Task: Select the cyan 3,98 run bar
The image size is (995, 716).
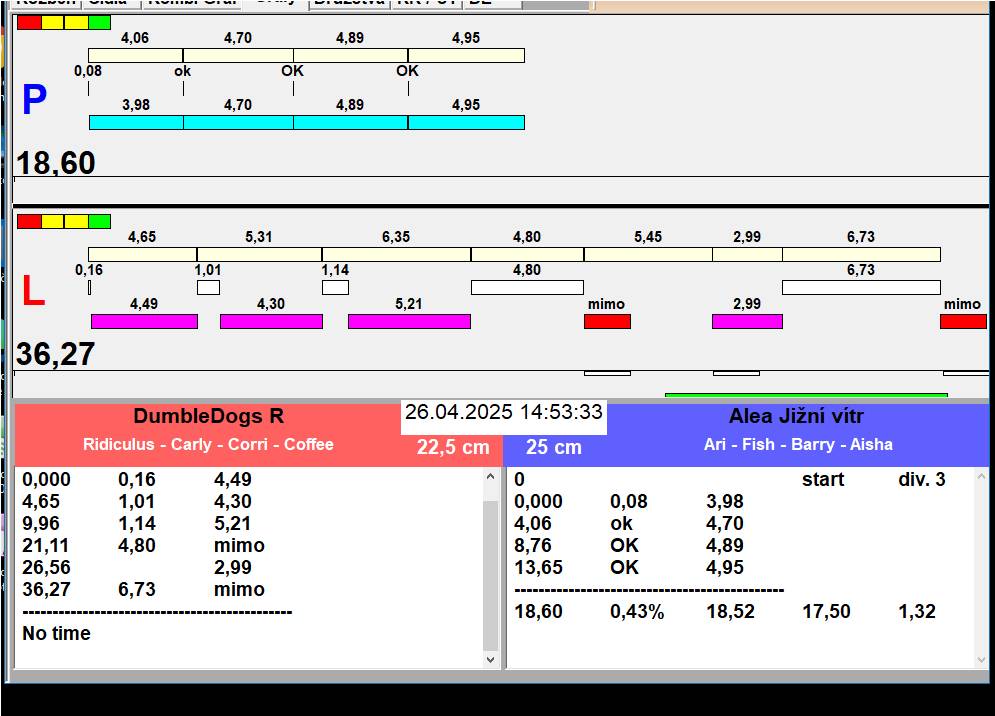Action: [x=136, y=122]
